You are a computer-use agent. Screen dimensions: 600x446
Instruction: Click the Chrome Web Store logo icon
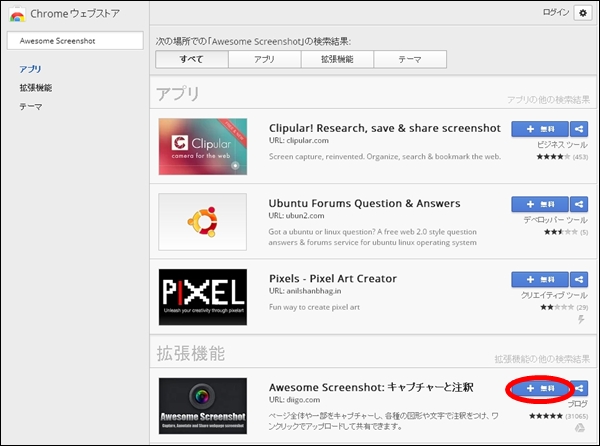[x=17, y=14]
